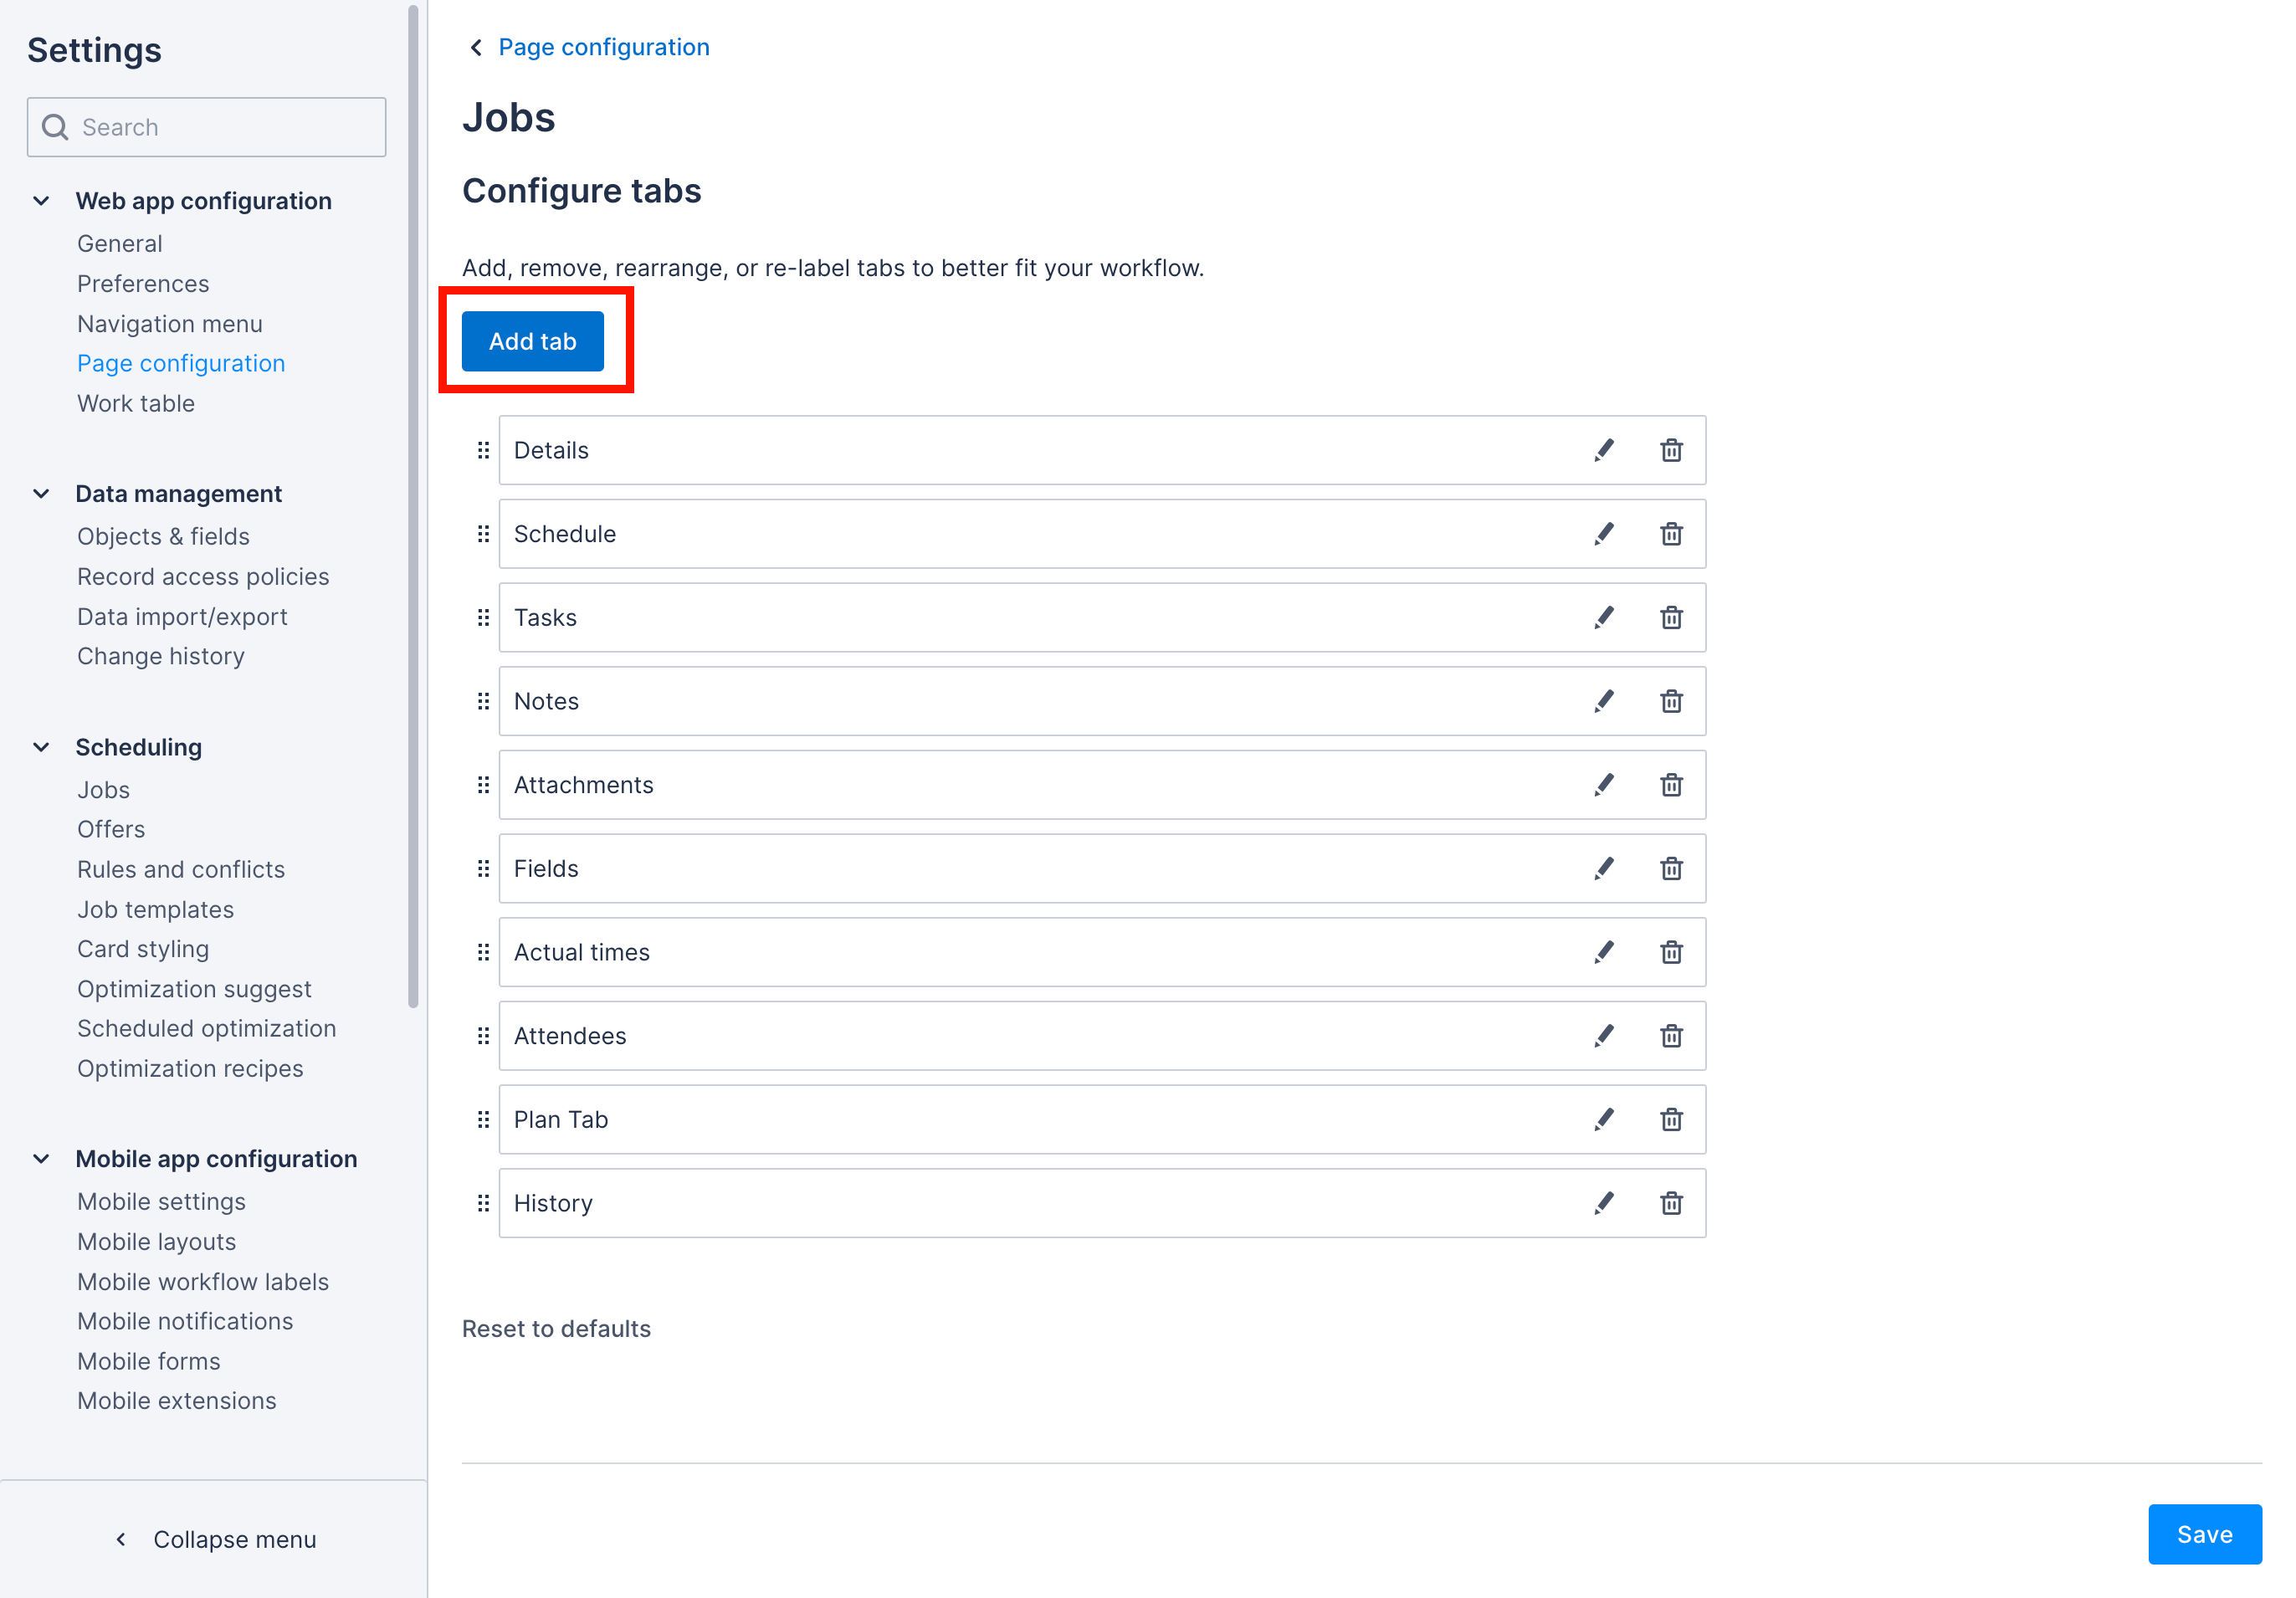Collapse the Mobile app configuration section
Screen dimensions: 2296x1598
[x=41, y=1158]
